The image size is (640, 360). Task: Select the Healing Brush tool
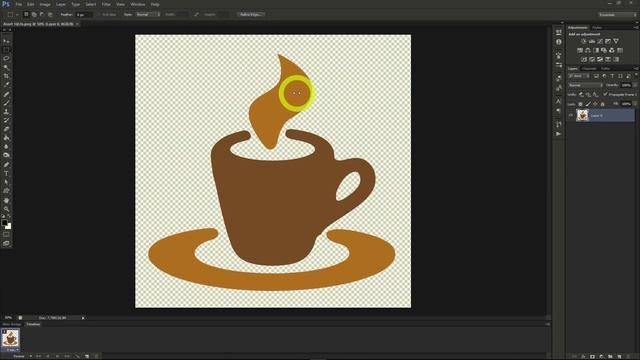click(6, 94)
